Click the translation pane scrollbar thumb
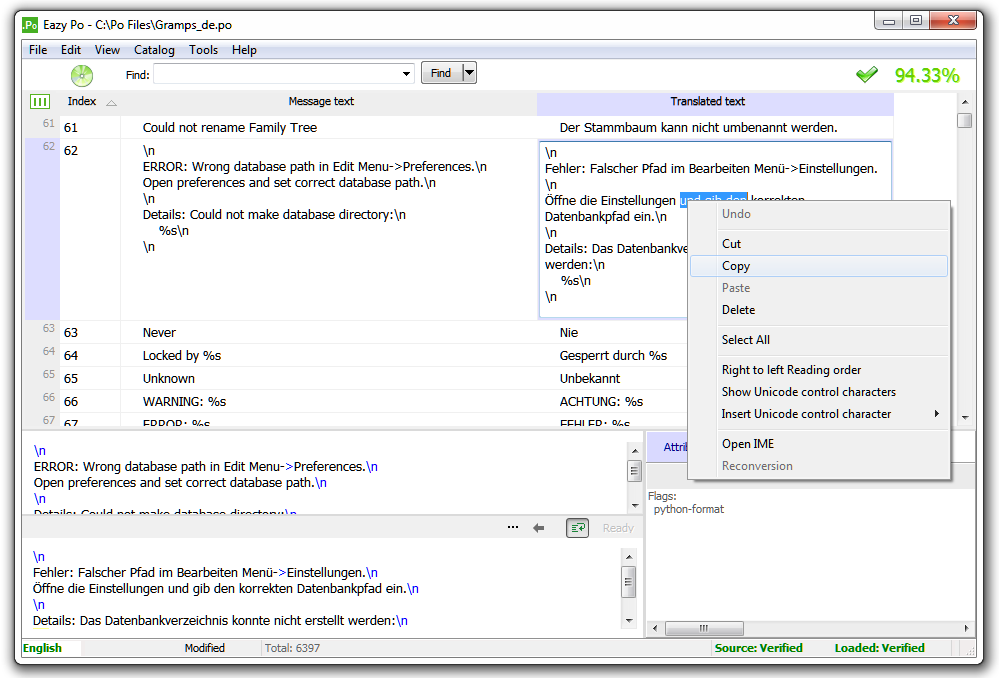999x678 pixels. tap(629, 582)
